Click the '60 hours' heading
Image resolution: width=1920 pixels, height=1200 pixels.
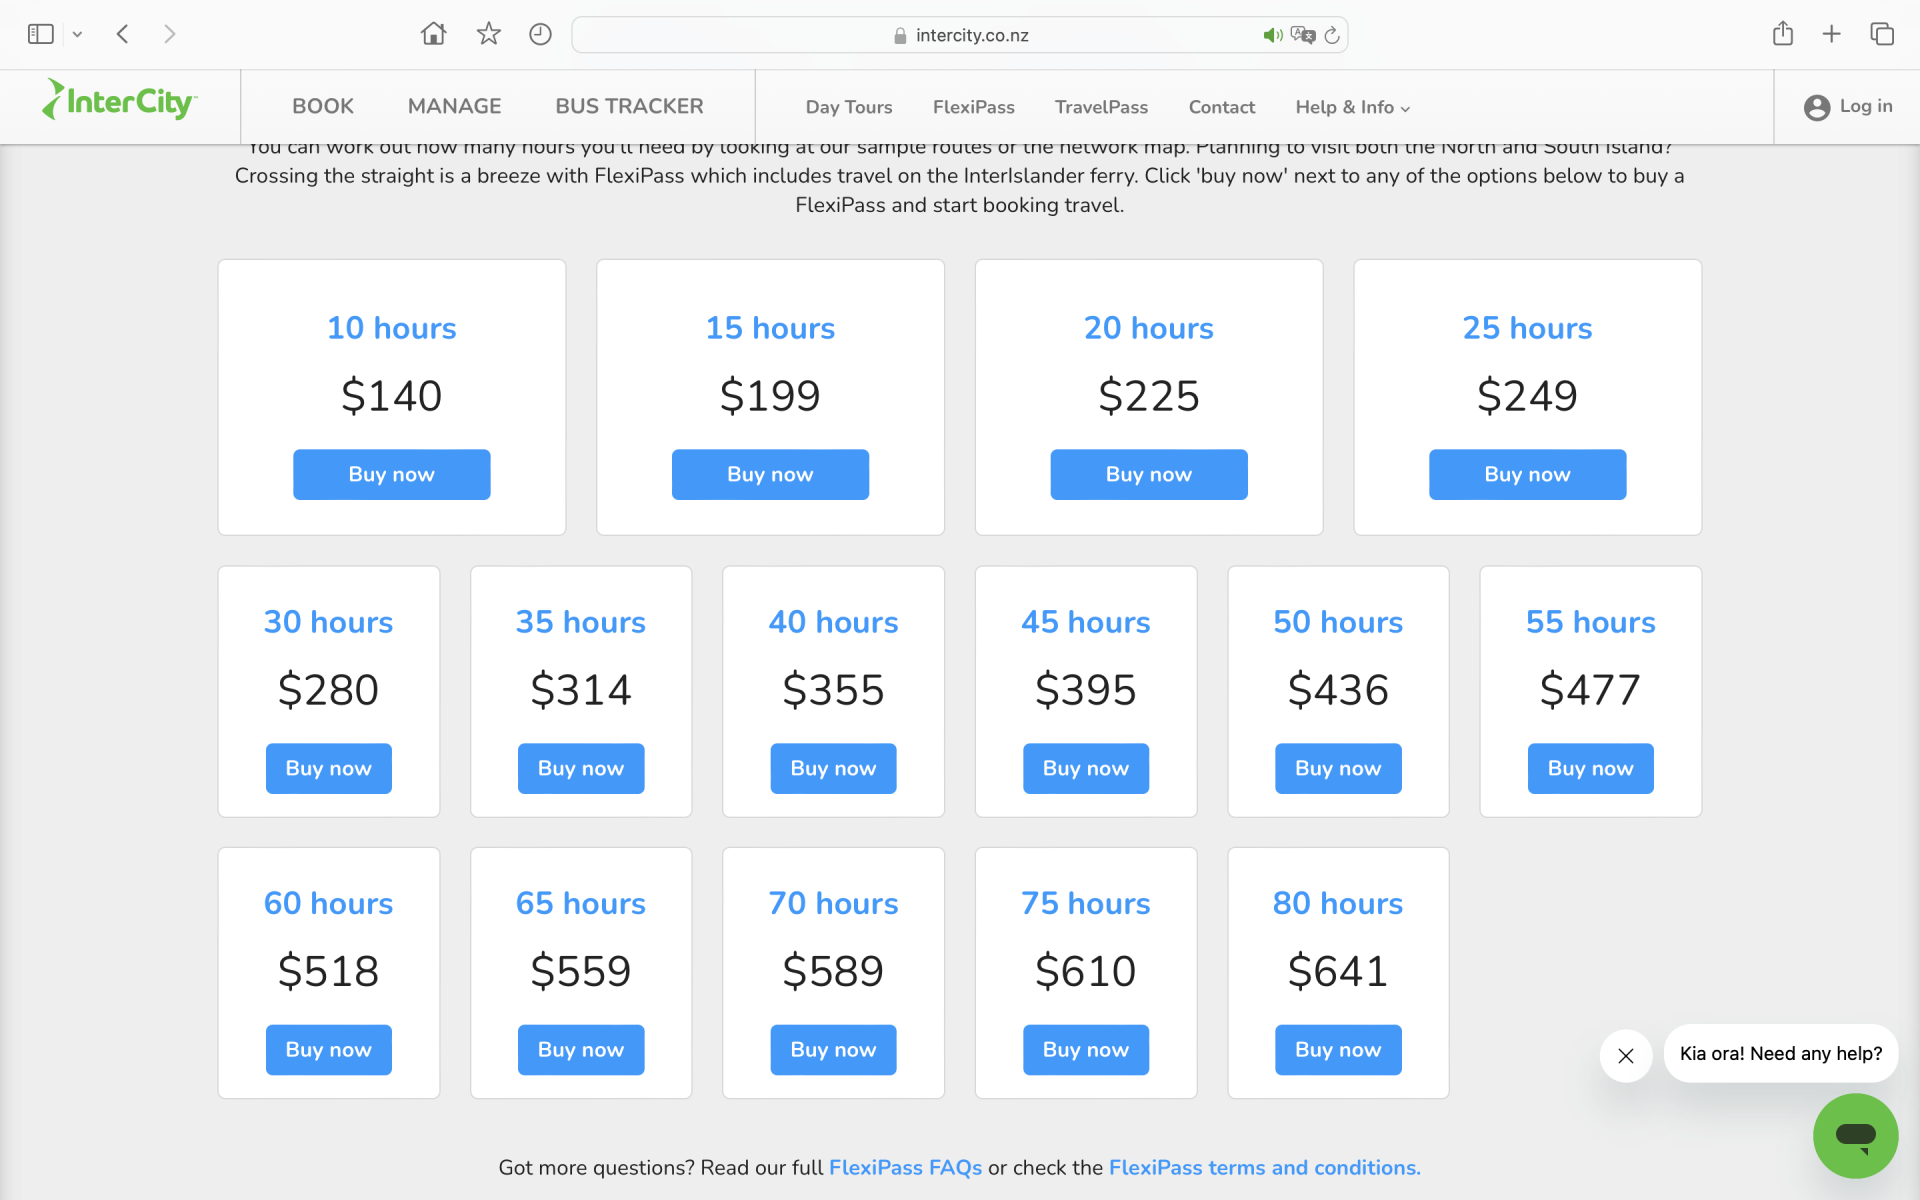point(329,903)
